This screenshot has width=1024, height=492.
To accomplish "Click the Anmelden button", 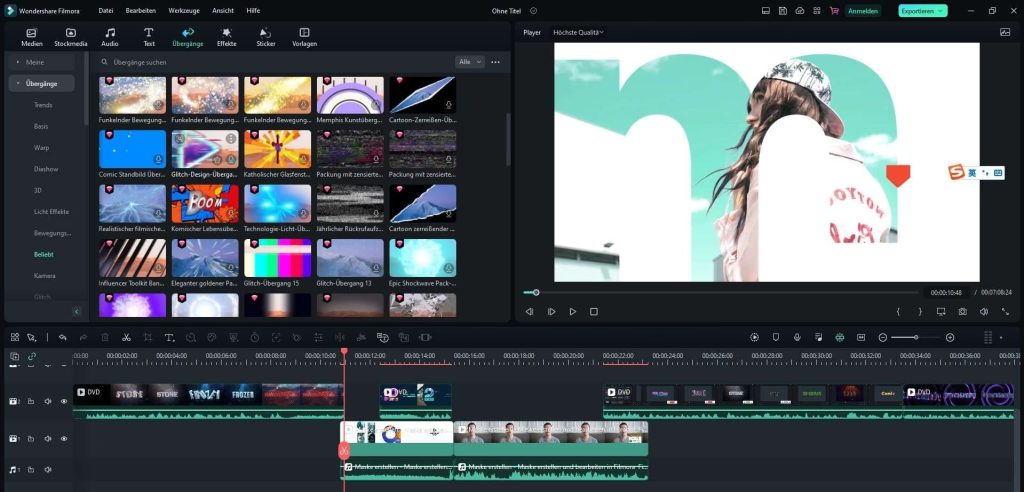I will tap(863, 10).
